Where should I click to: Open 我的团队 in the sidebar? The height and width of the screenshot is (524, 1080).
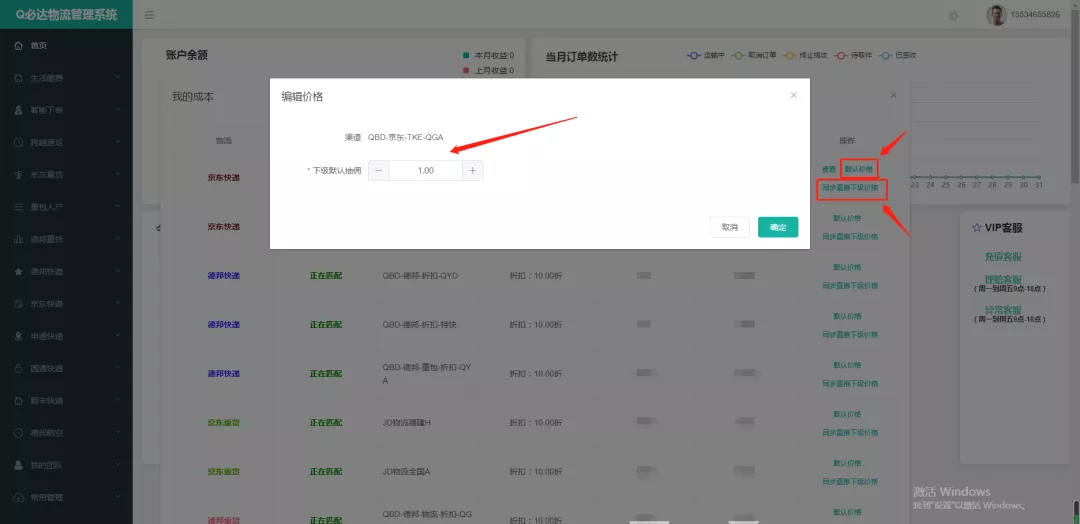[66, 465]
